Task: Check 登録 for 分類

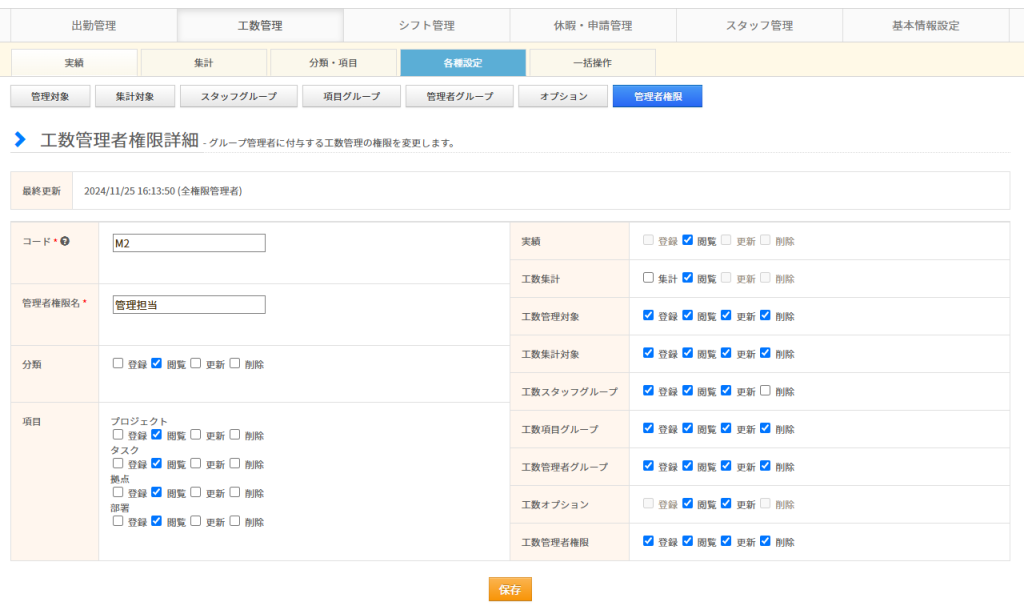Action: (x=118, y=363)
